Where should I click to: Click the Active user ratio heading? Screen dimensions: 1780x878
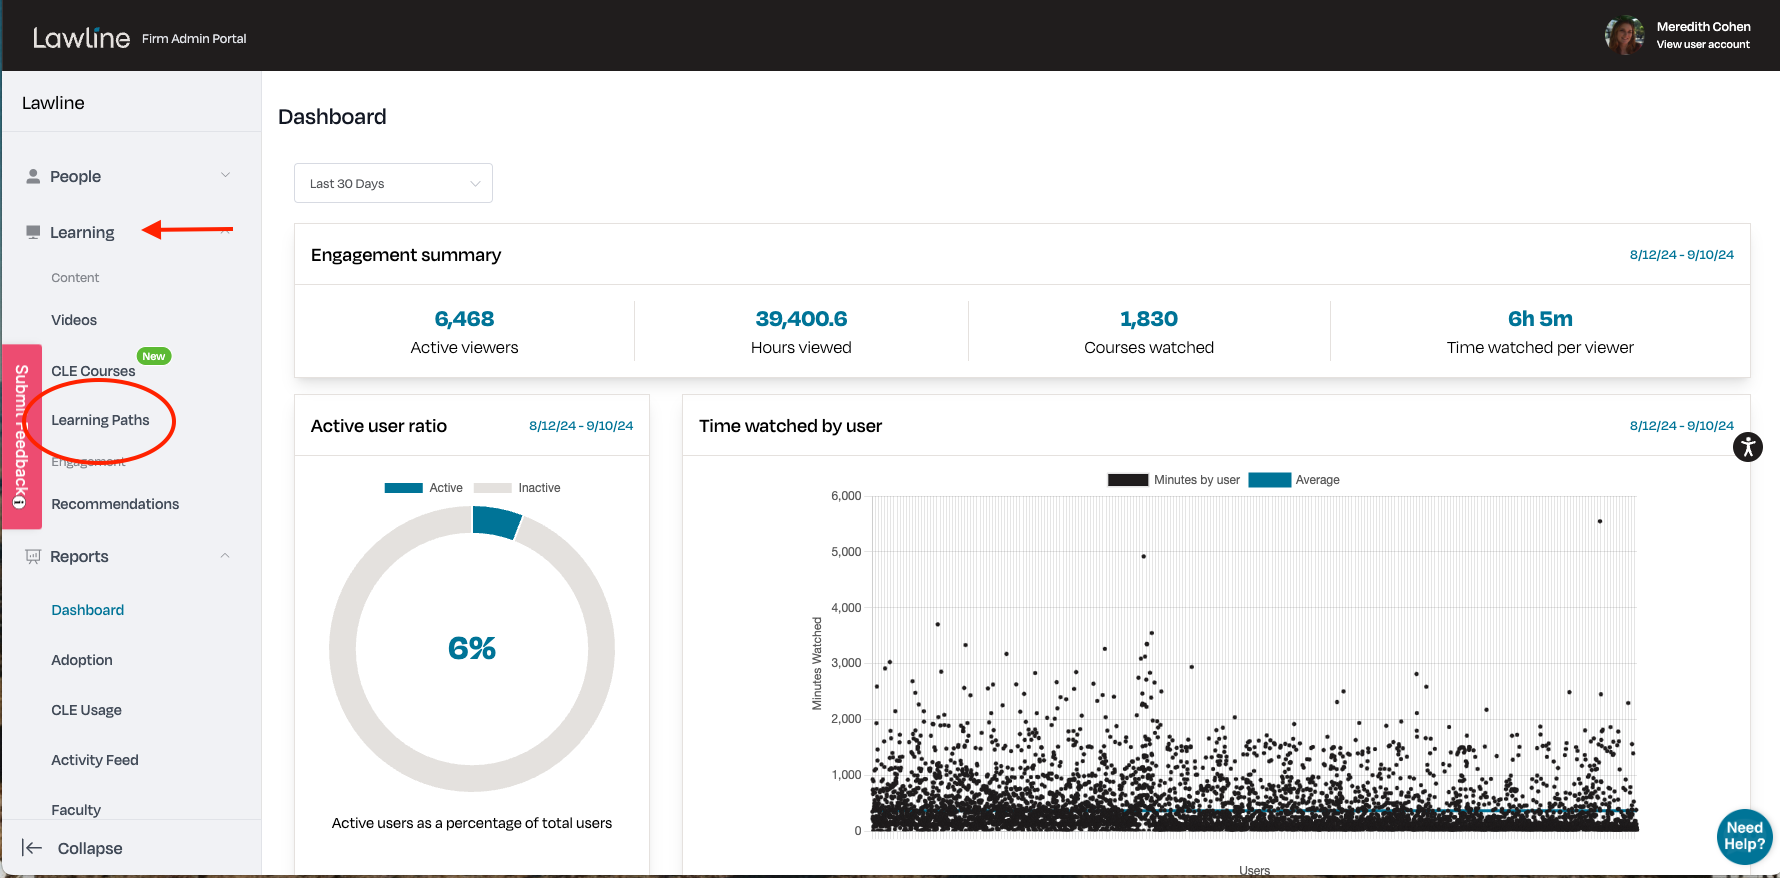pyautogui.click(x=379, y=426)
